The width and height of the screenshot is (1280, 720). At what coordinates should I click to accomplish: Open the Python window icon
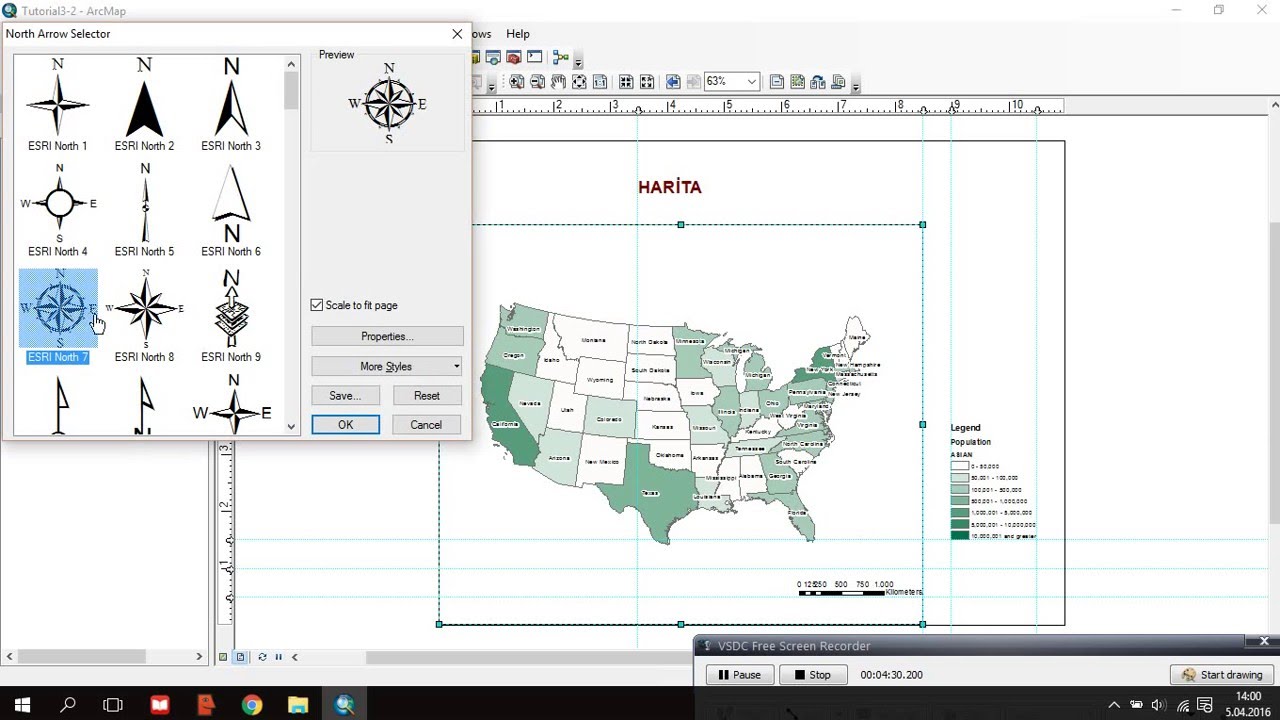(x=534, y=58)
